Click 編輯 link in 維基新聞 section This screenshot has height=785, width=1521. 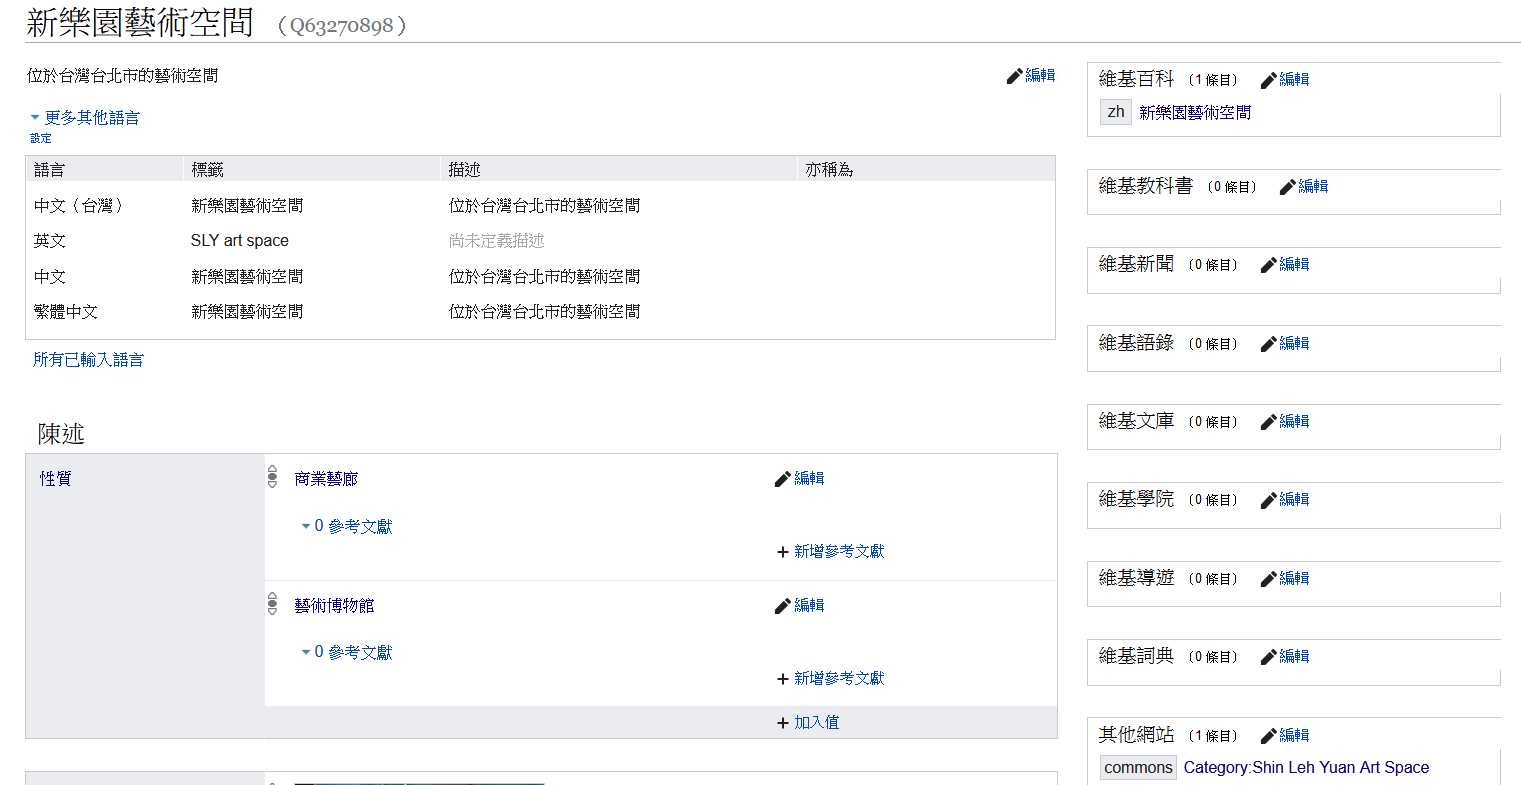1294,265
